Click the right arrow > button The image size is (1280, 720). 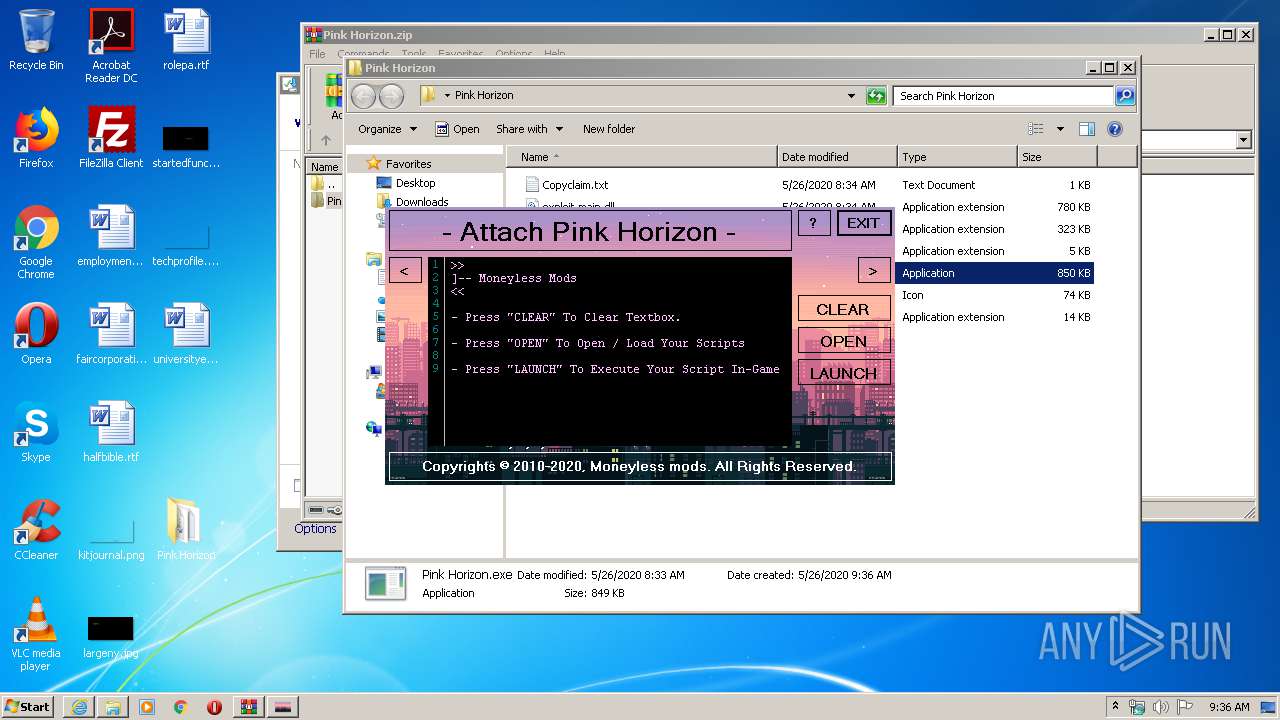tap(873, 271)
